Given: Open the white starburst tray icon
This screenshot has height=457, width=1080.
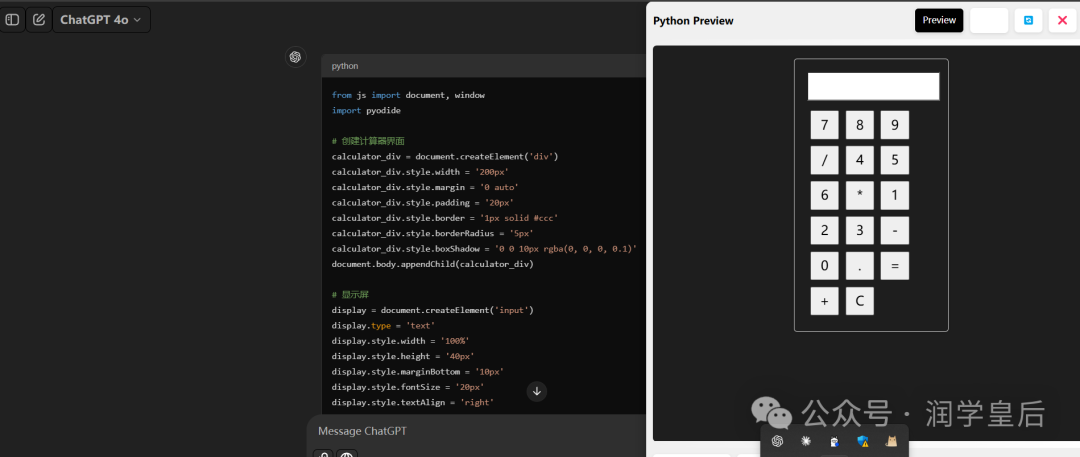Looking at the screenshot, I should pyautogui.click(x=806, y=441).
